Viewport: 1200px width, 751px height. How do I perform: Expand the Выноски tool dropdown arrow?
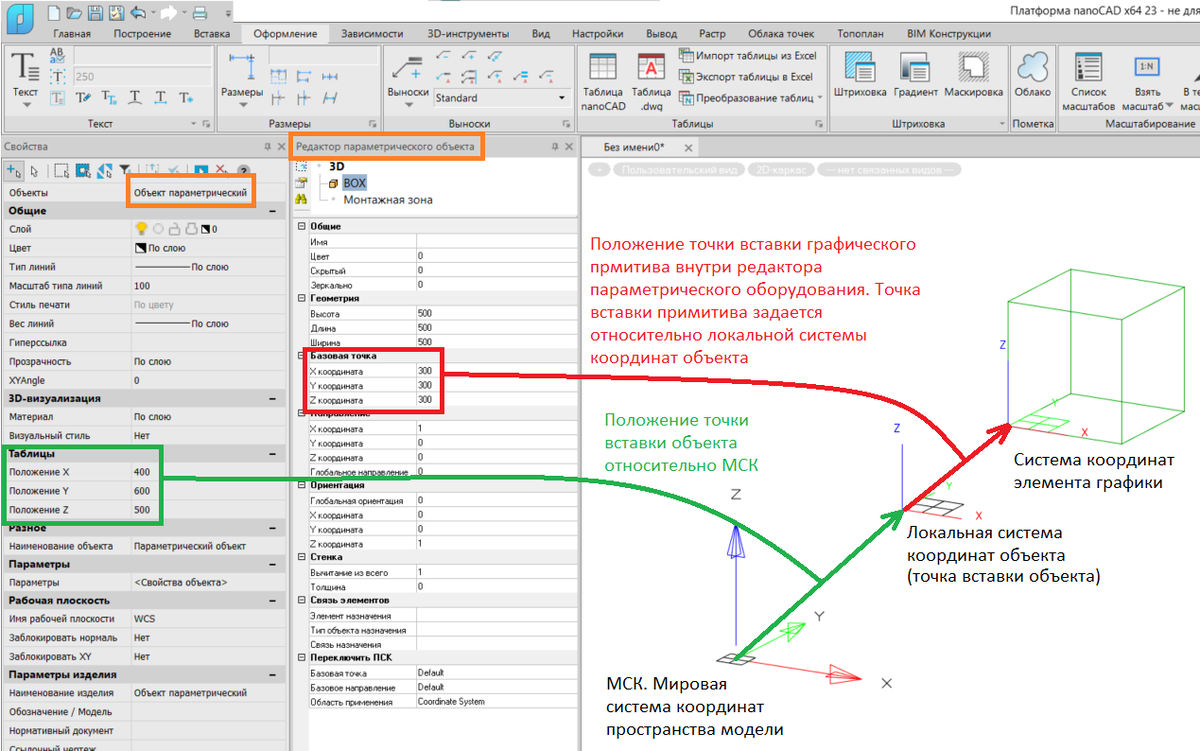408,105
